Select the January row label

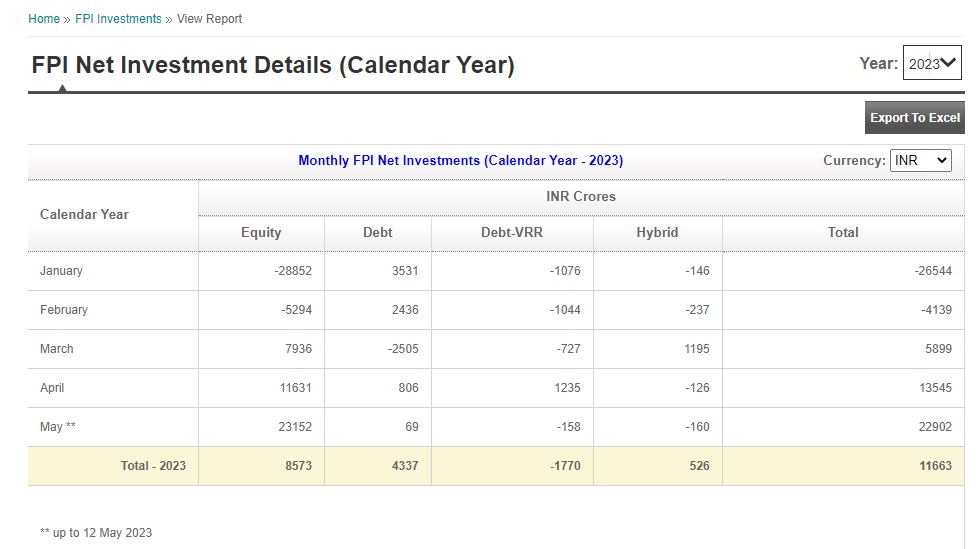click(61, 271)
